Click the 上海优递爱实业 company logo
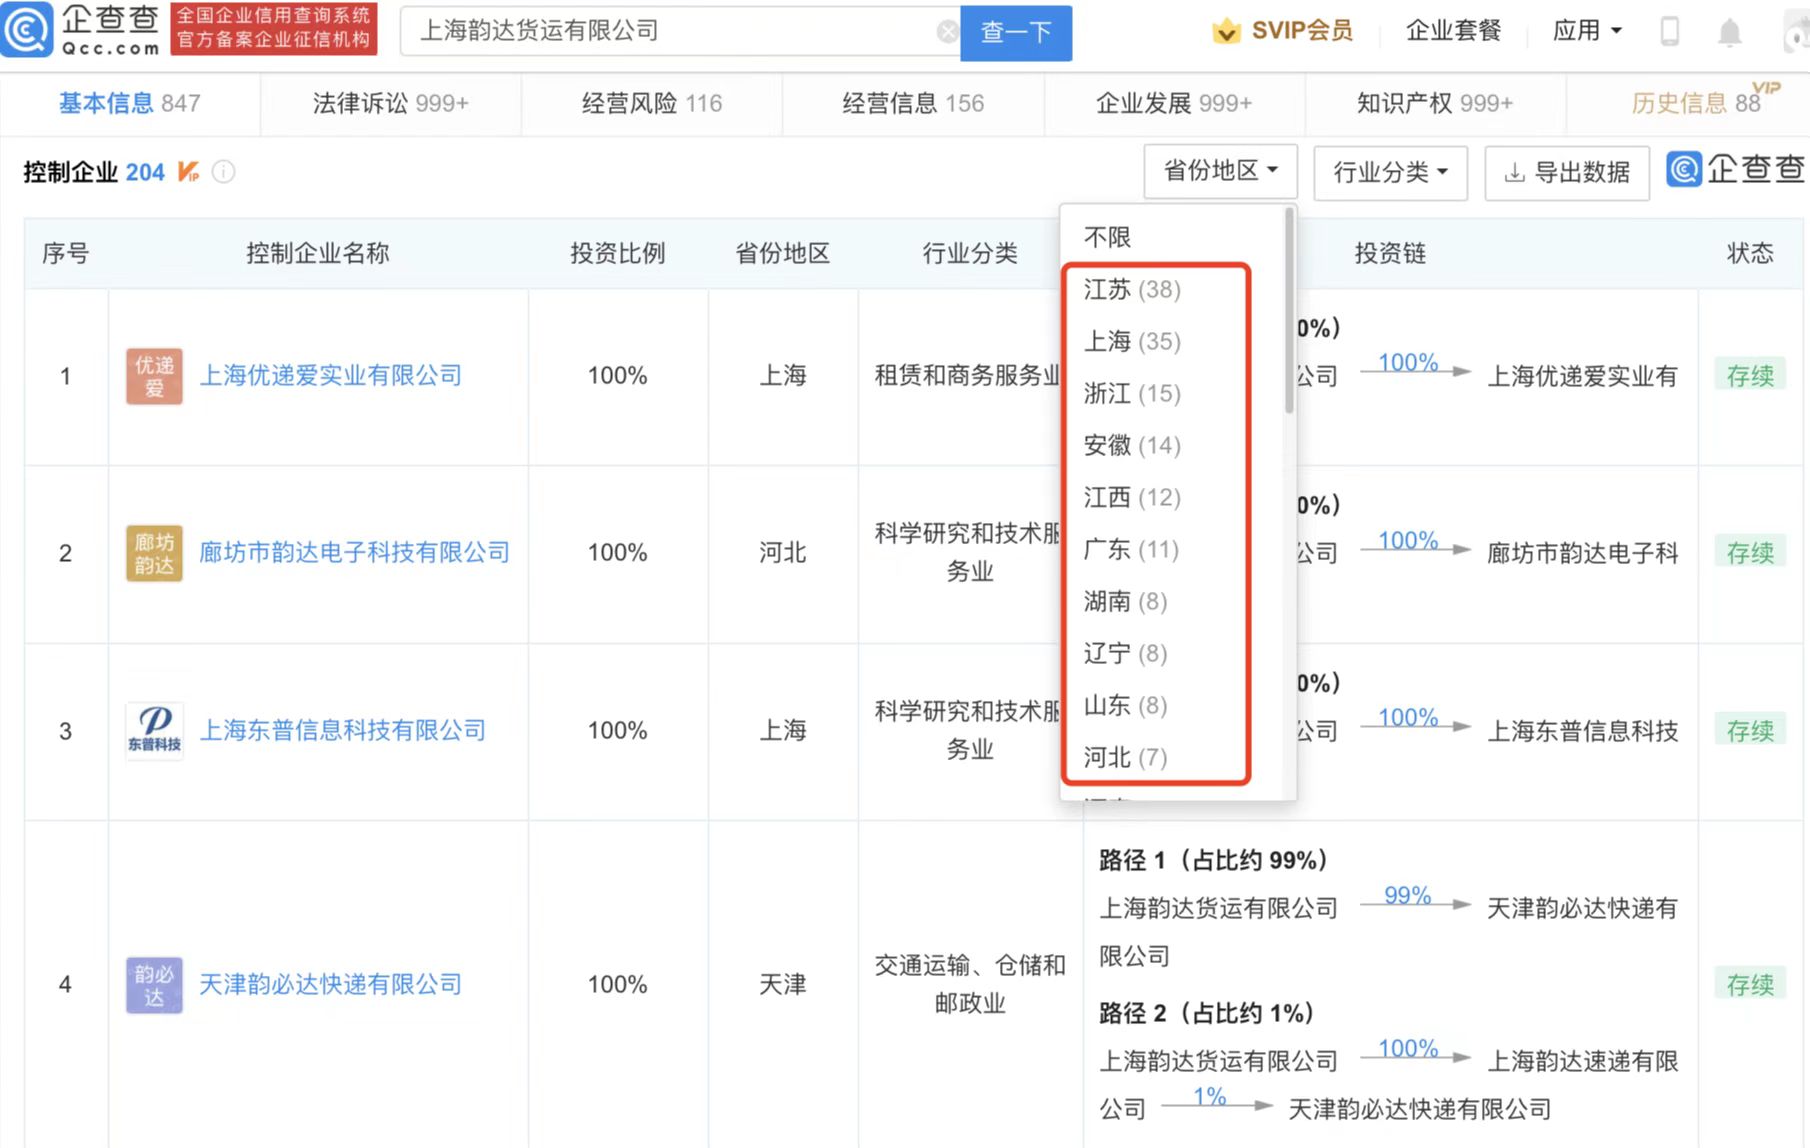Screen dimensions: 1810x1148 point(154,376)
